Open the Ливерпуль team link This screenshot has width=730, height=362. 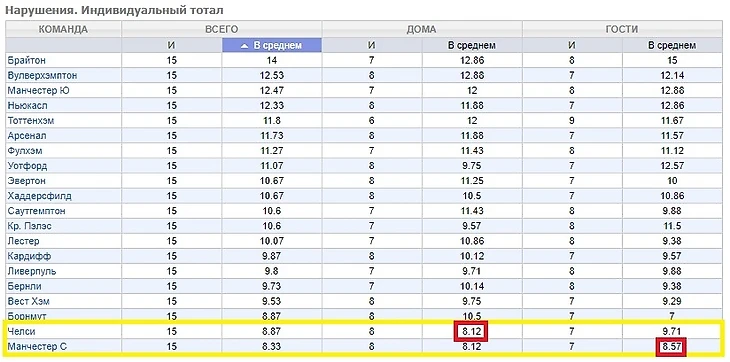click(32, 271)
